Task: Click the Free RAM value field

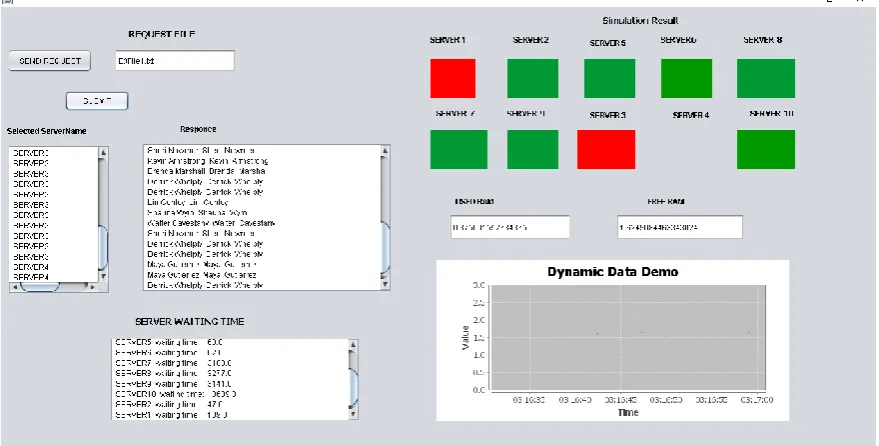Action: click(x=680, y=227)
